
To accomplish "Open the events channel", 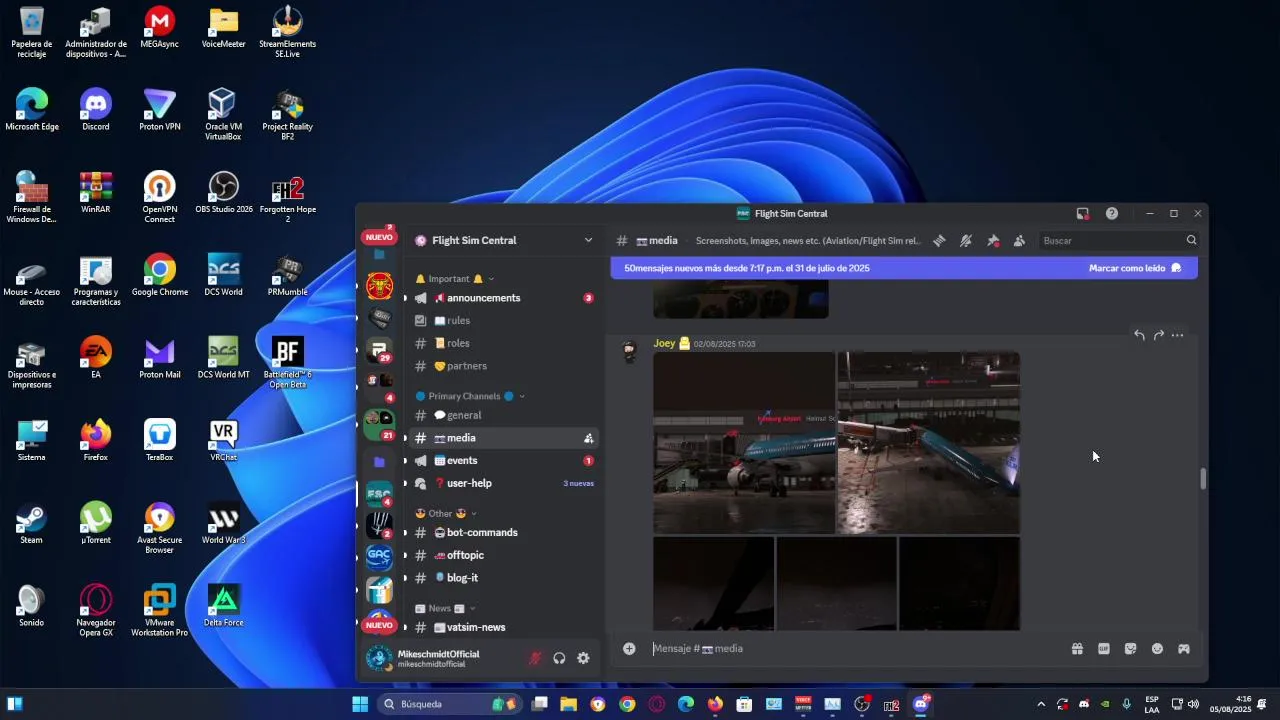I will click(504, 461).
